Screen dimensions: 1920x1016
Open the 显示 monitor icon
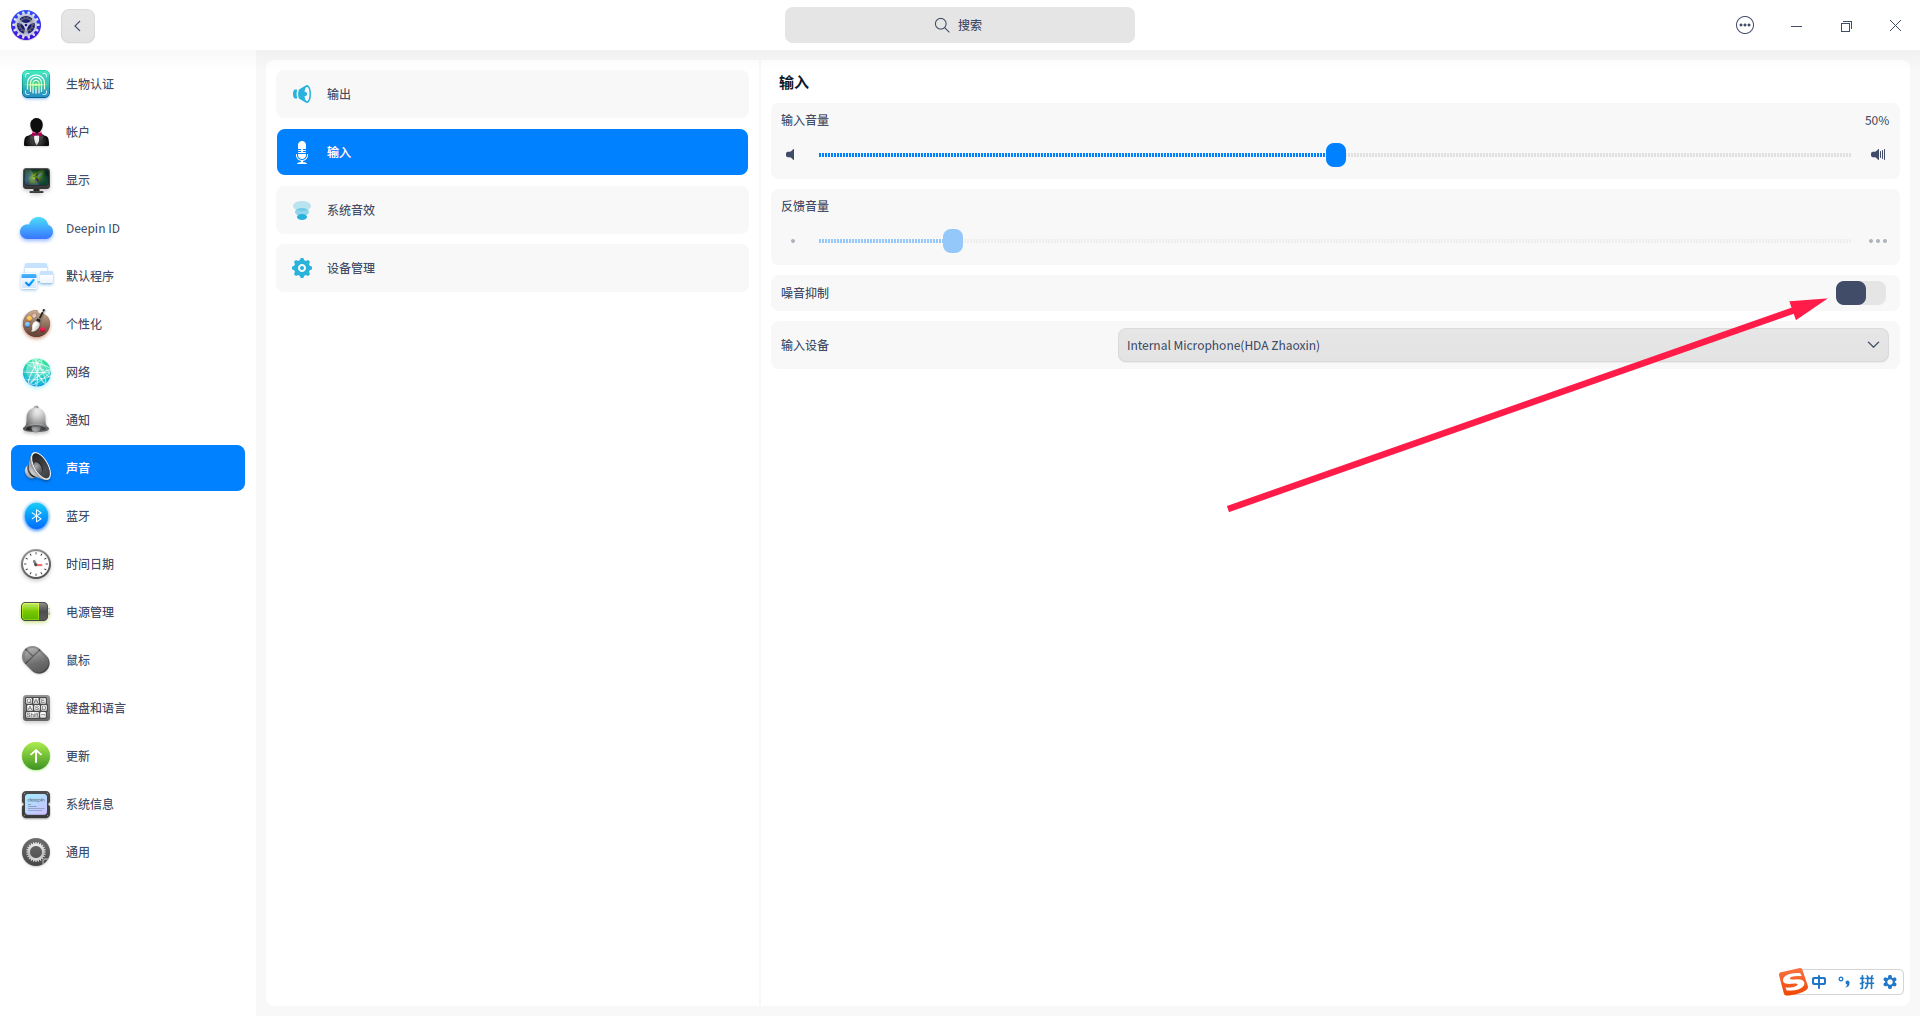(36, 180)
